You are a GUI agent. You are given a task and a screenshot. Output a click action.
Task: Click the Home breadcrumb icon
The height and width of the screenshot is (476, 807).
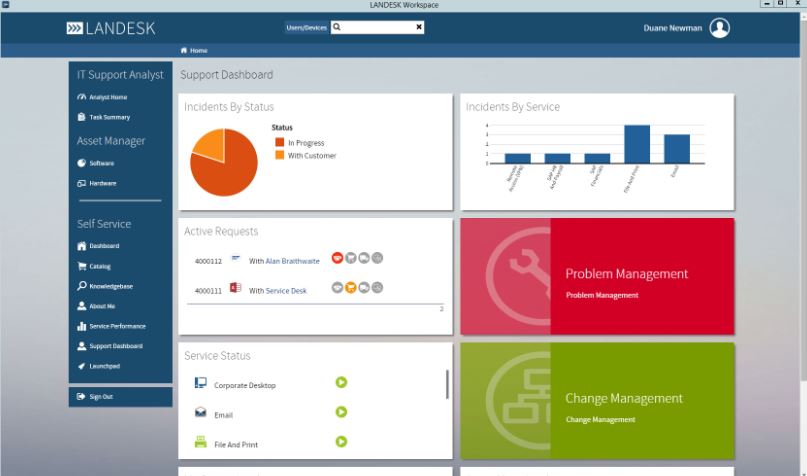(x=184, y=50)
